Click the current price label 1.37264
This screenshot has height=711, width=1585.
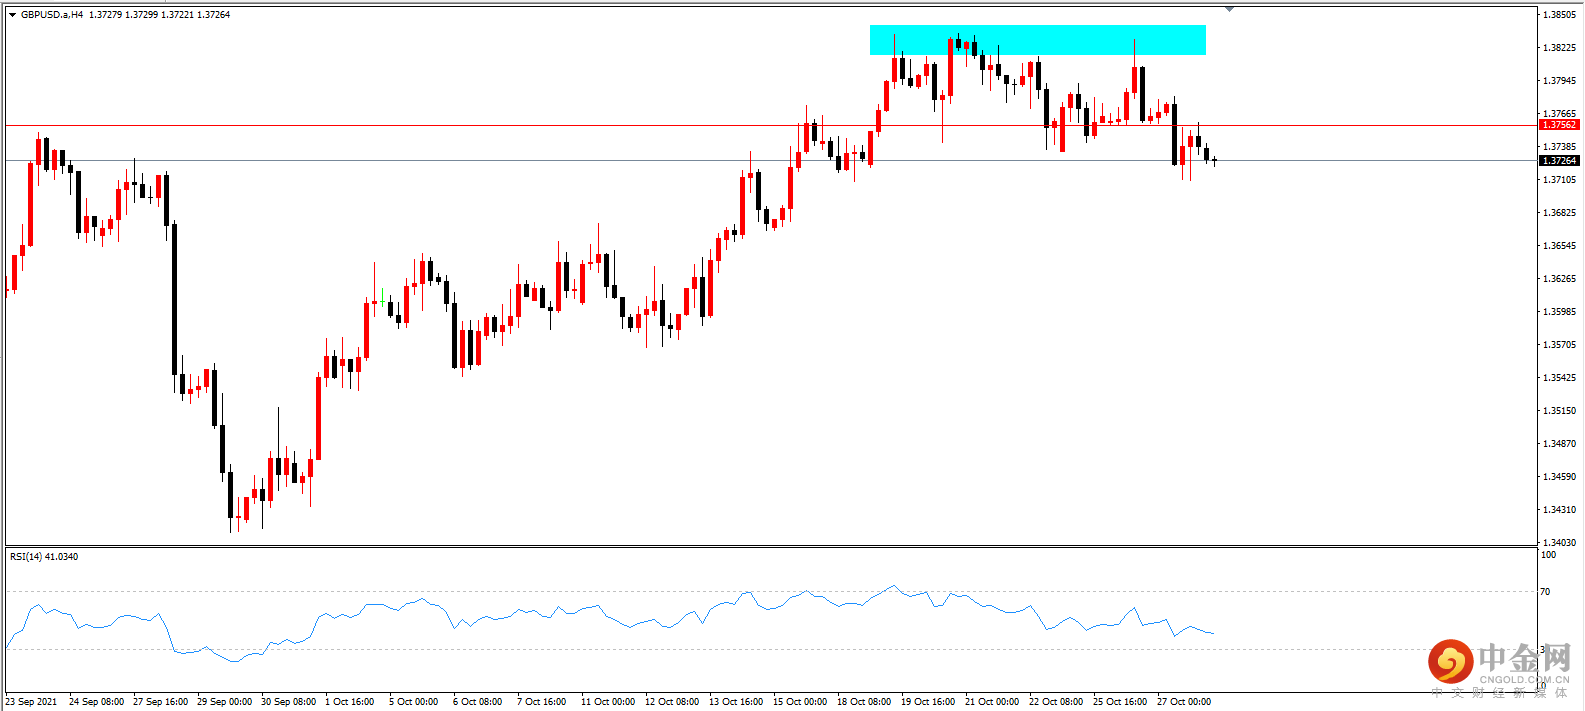[x=1559, y=160]
